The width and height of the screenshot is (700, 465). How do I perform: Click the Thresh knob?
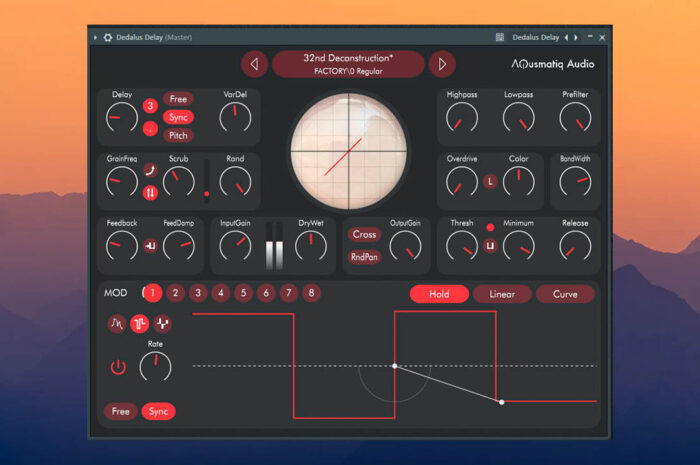point(462,245)
